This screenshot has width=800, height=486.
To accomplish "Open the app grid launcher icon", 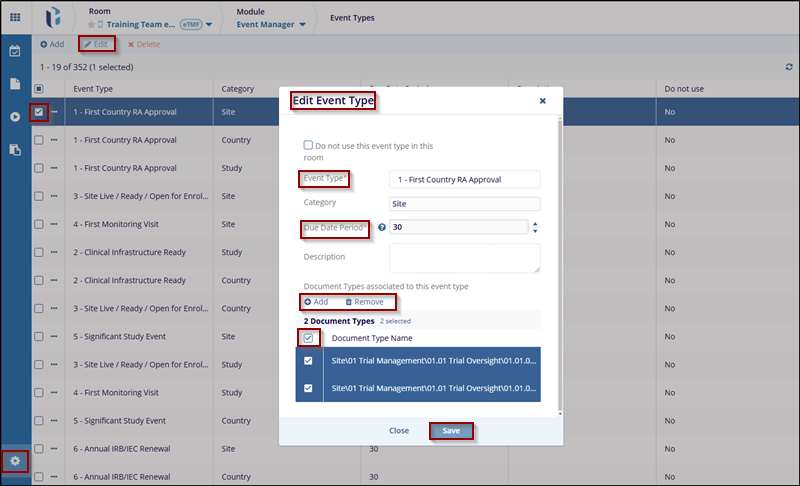I will coord(15,17).
